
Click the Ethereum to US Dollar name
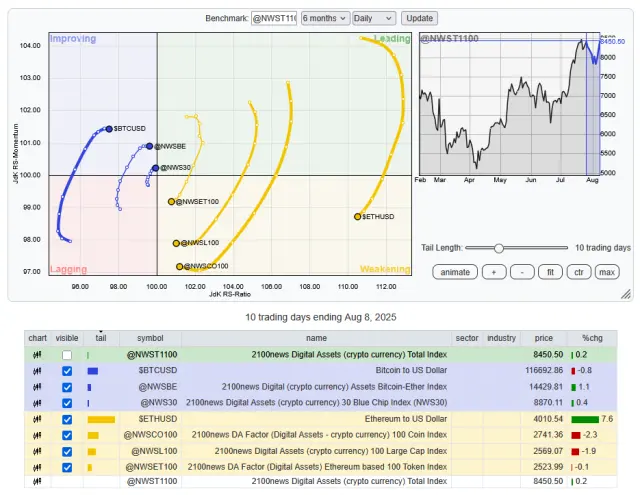(406, 419)
